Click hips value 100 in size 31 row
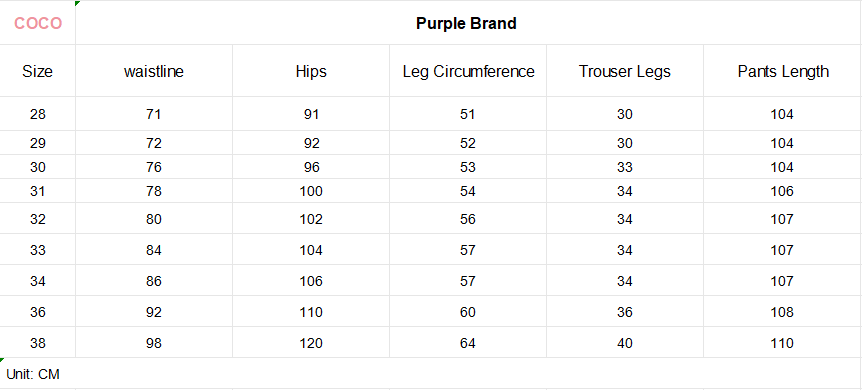This screenshot has height=390, width=862. point(311,191)
